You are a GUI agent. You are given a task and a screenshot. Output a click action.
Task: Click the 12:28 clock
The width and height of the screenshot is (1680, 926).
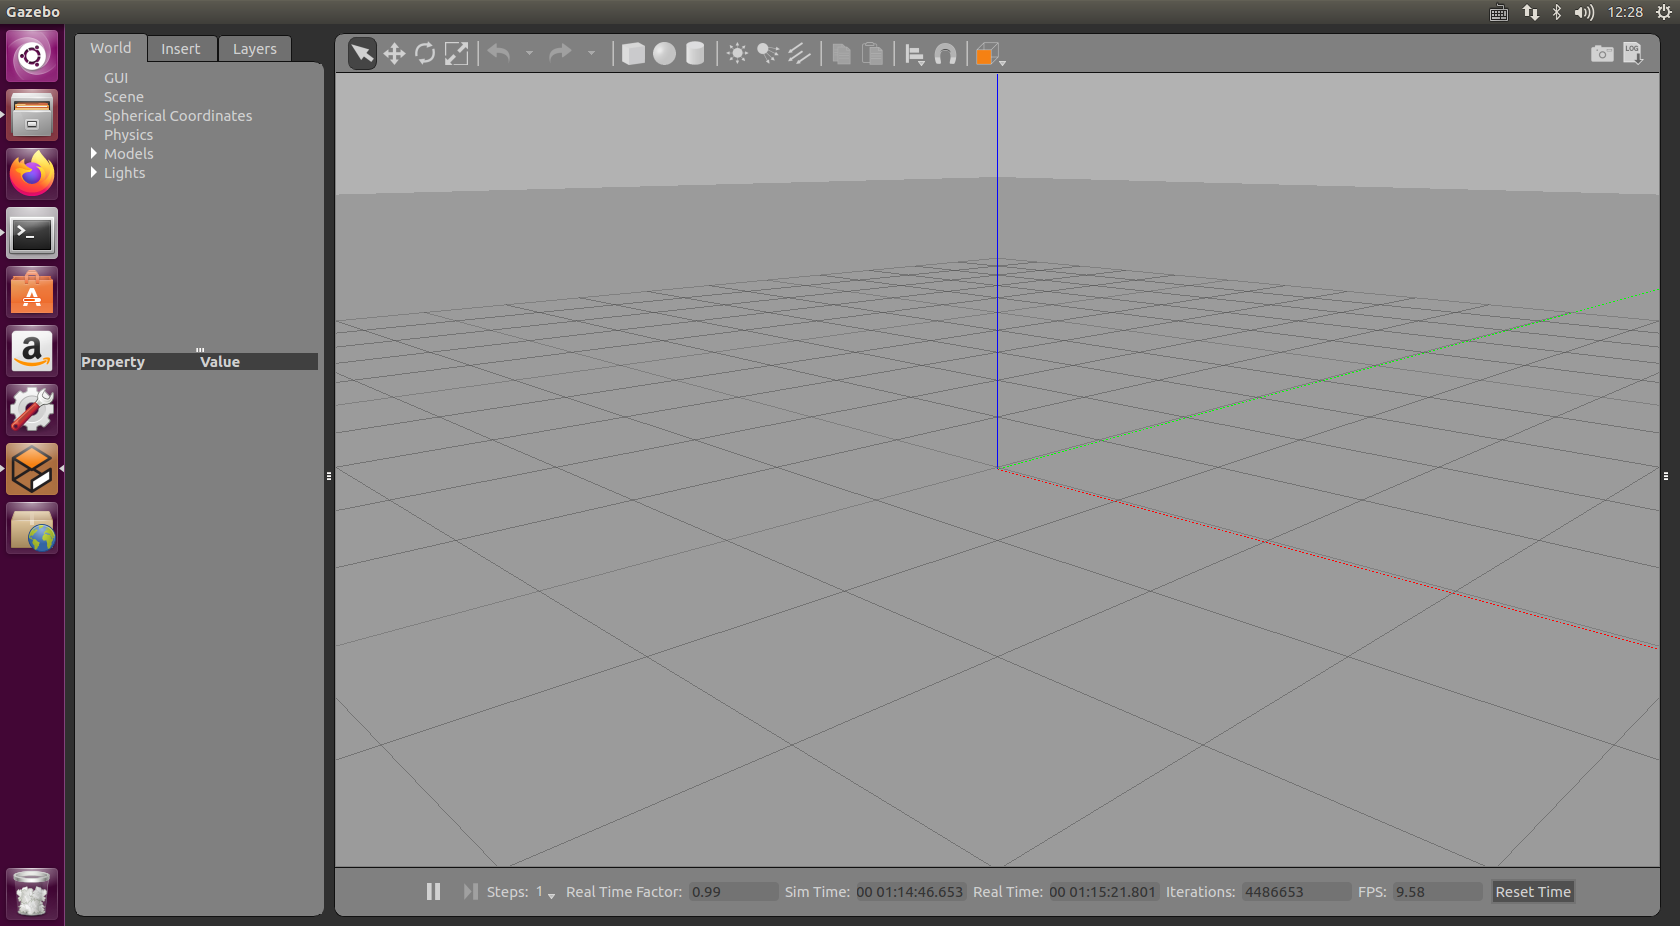pyautogui.click(x=1625, y=12)
